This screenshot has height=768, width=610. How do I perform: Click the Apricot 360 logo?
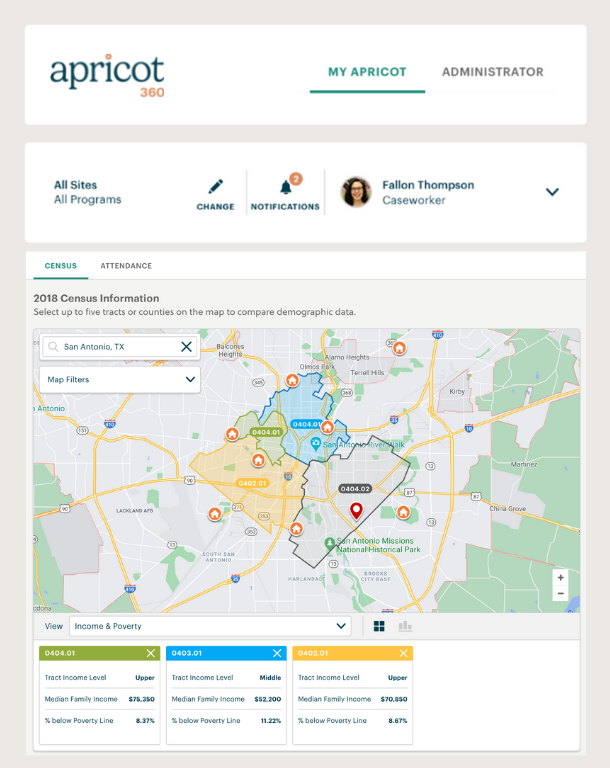[107, 75]
